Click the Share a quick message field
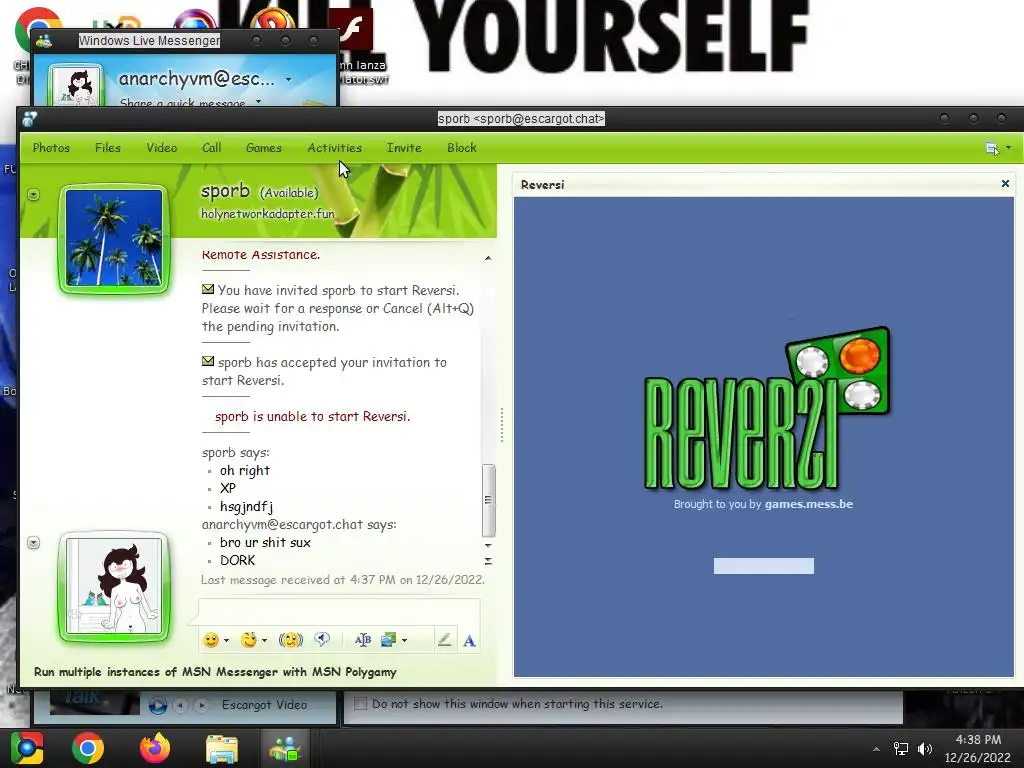This screenshot has height=768, width=1024. click(183, 103)
